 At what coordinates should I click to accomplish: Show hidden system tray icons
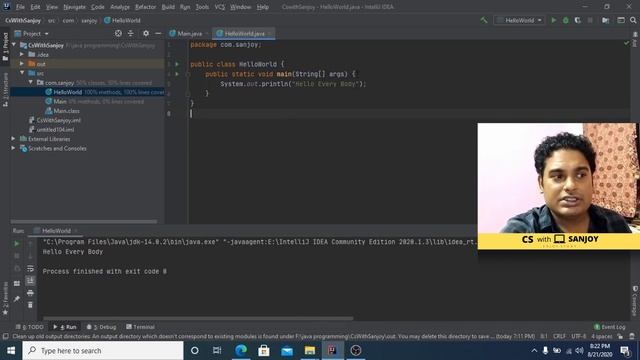[x=534, y=350]
